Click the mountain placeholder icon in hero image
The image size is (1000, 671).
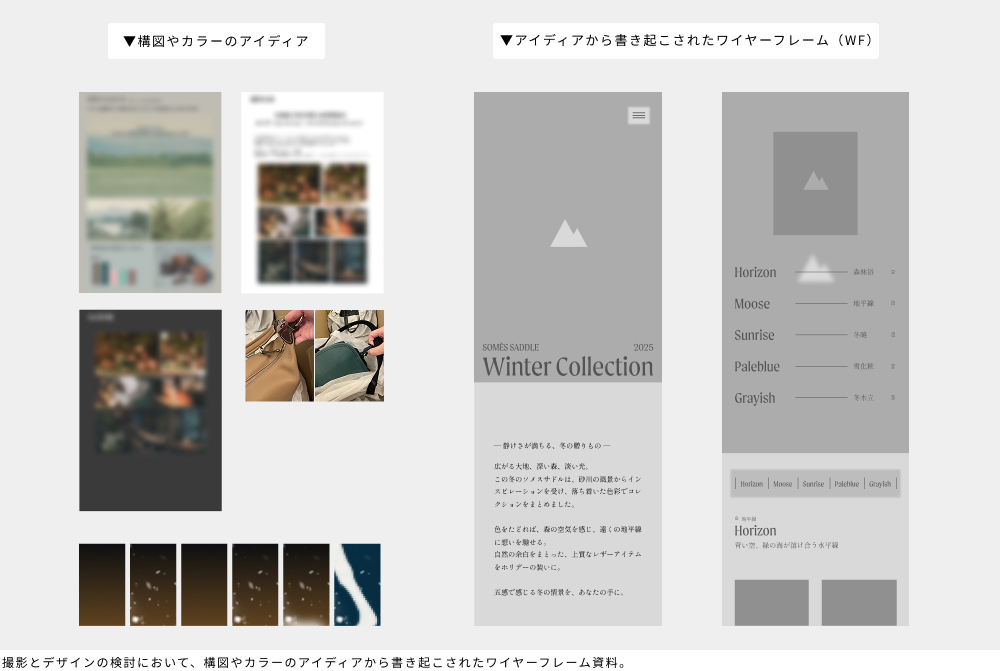coord(568,233)
